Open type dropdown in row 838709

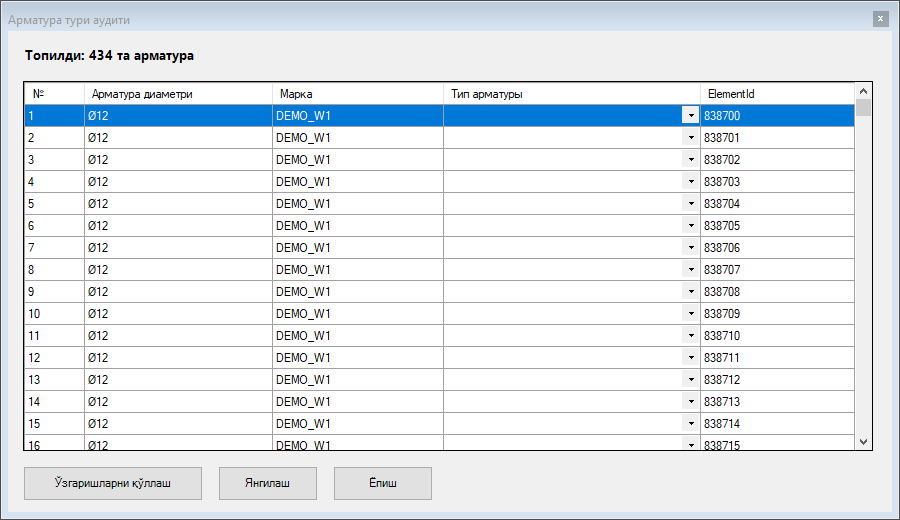(x=690, y=313)
